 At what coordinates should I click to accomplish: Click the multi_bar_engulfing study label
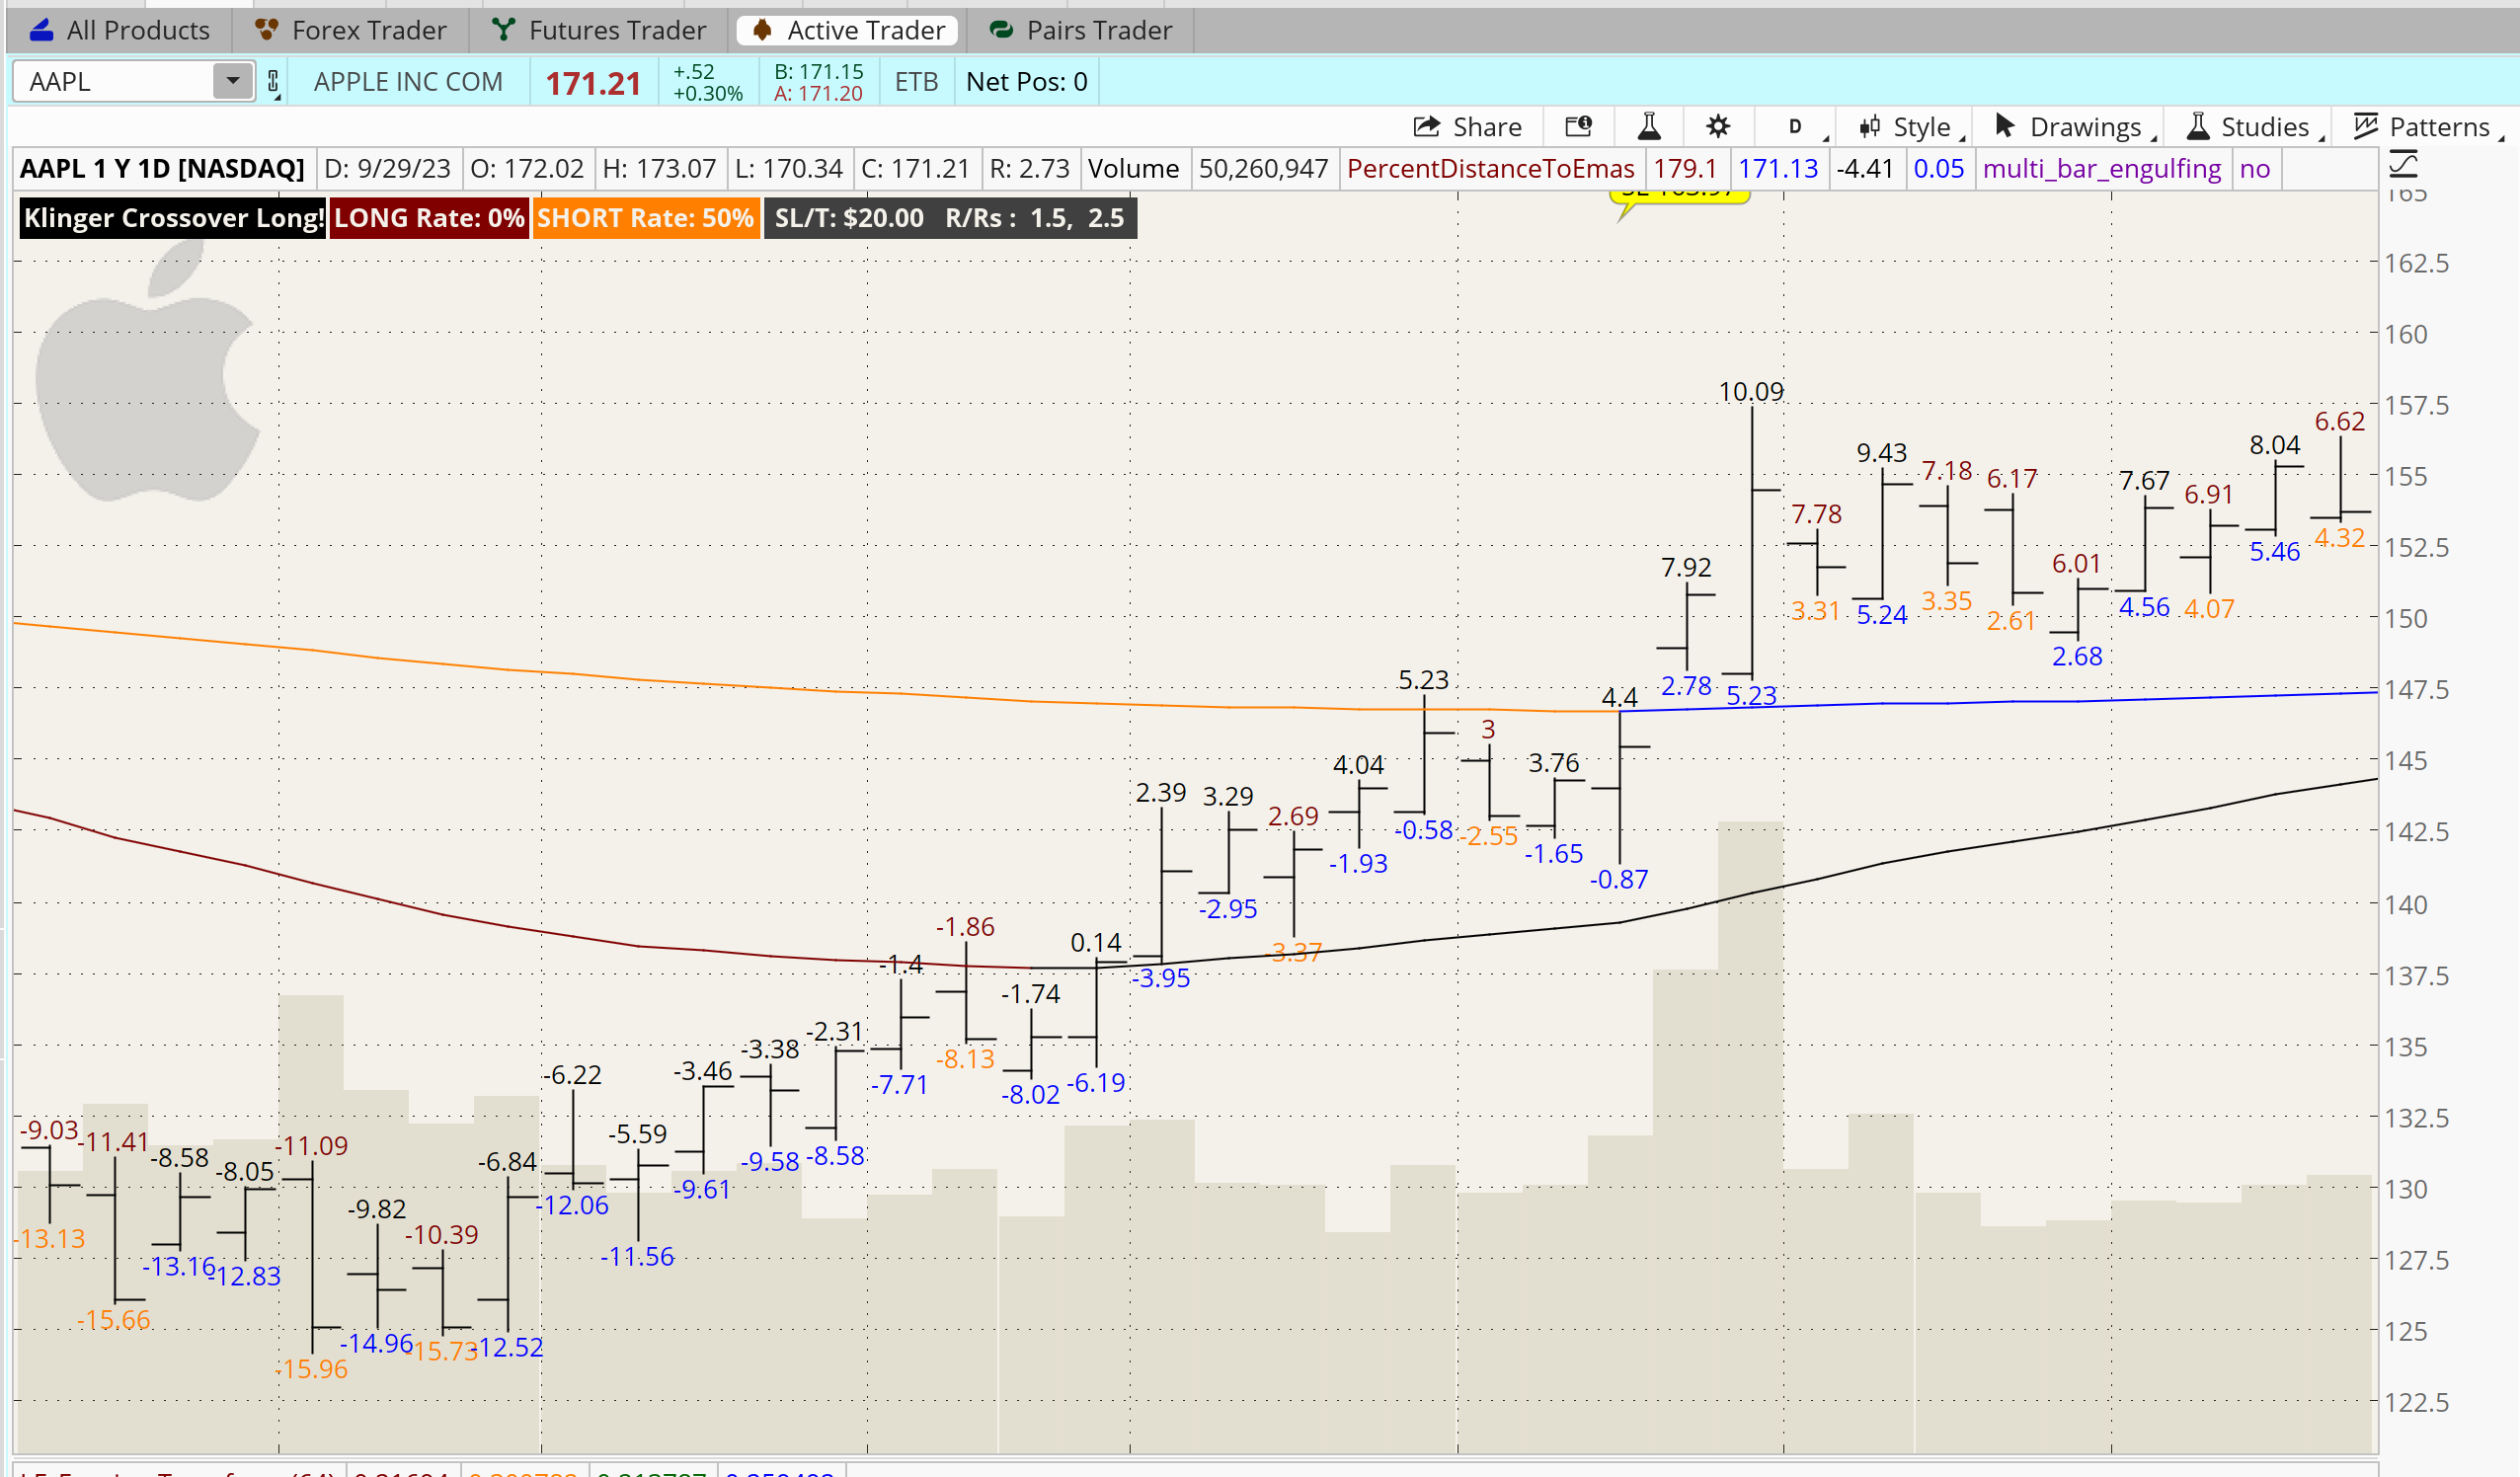point(2101,168)
